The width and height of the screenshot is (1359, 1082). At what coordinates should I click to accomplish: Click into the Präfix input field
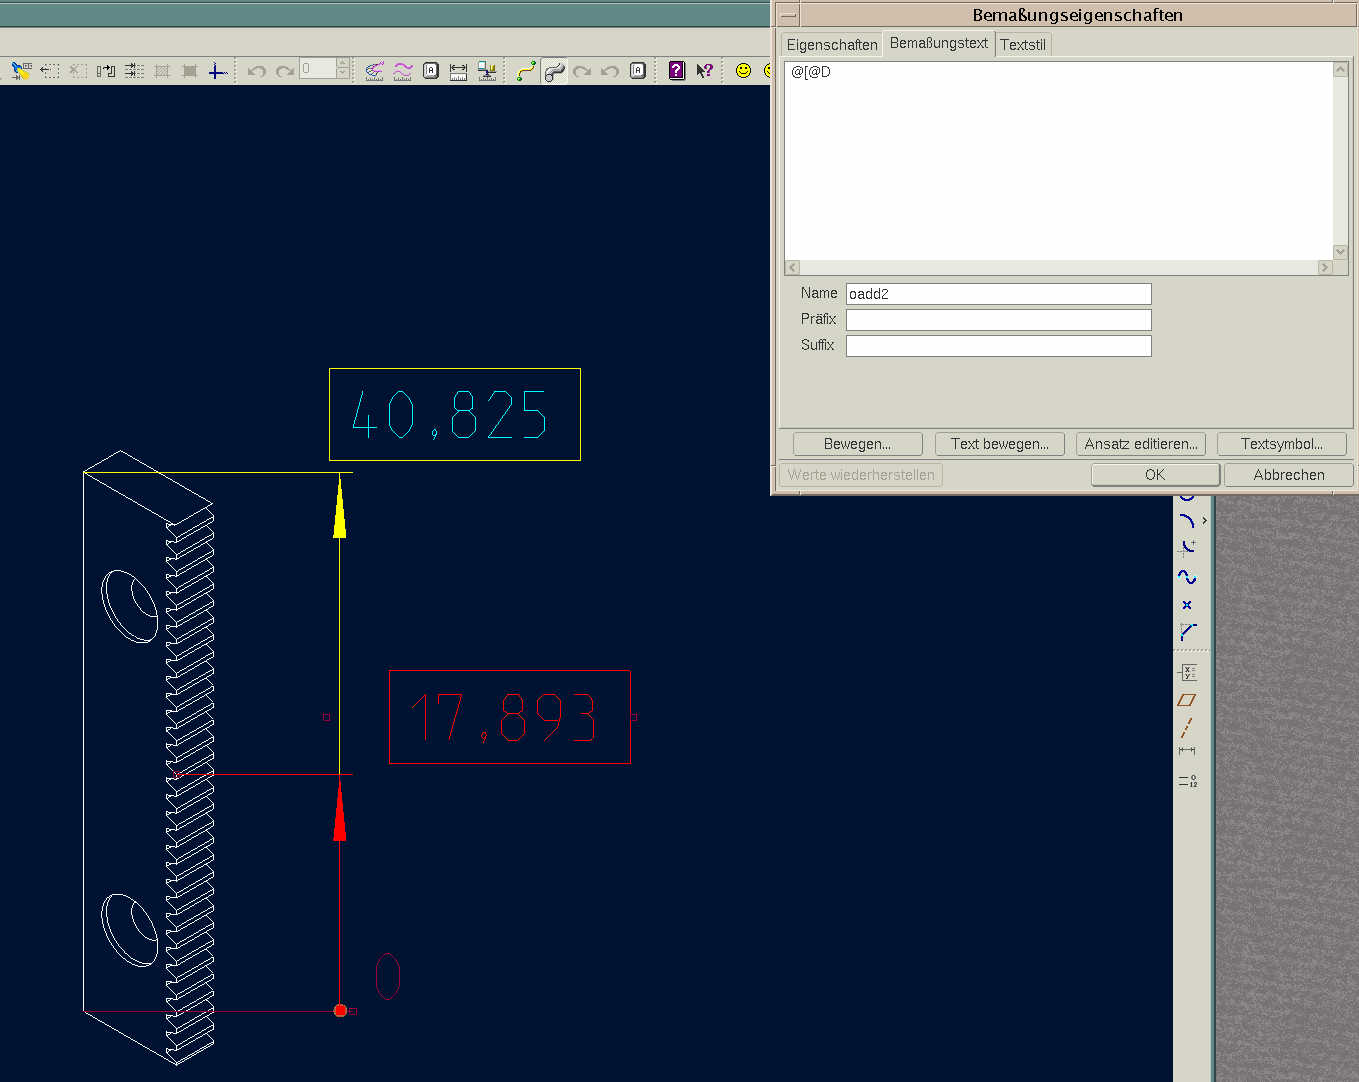click(x=998, y=320)
